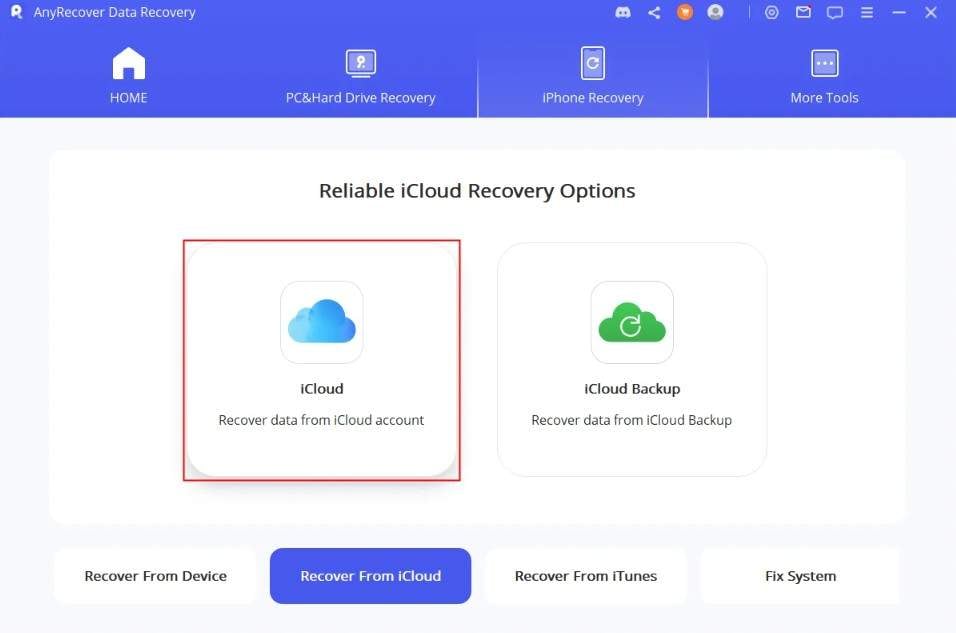Click the blue iCloud cloud icon

(321, 322)
